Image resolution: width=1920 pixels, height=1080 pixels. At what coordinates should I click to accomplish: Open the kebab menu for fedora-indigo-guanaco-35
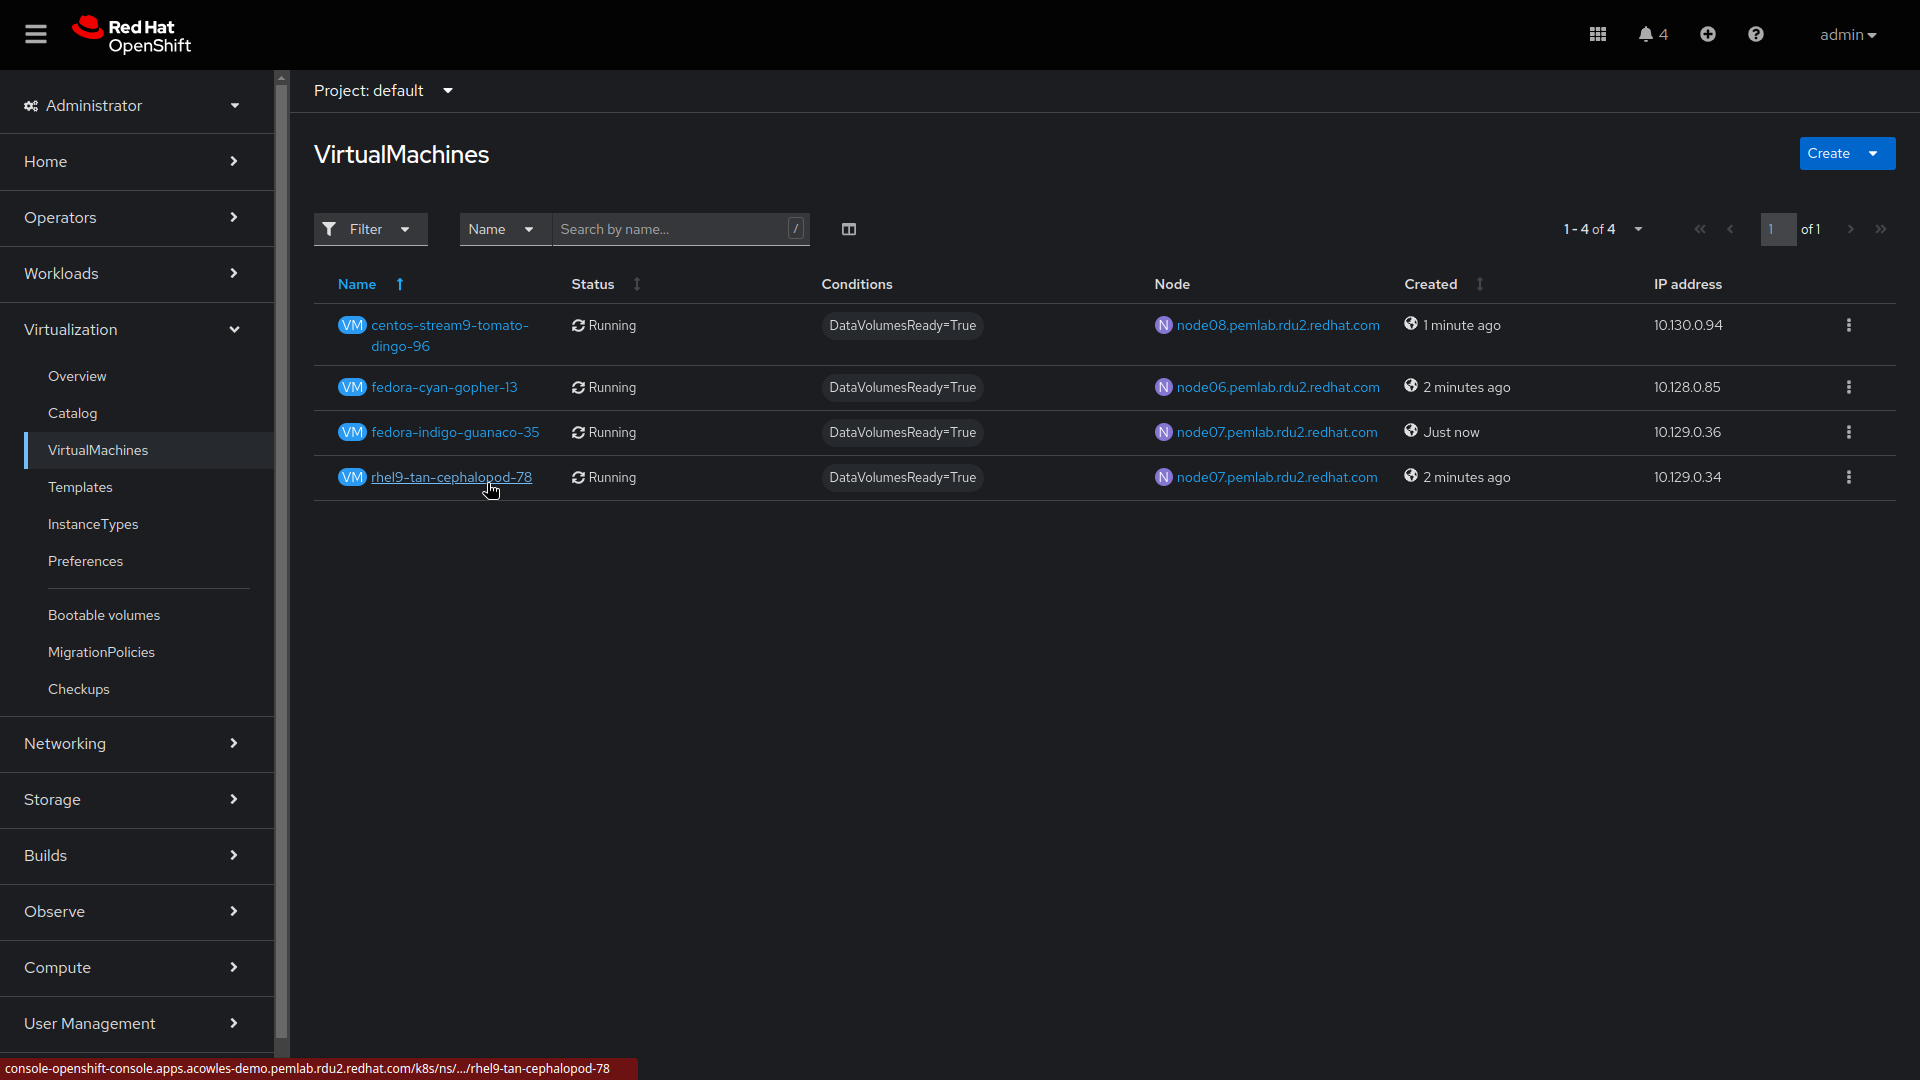tap(1848, 432)
